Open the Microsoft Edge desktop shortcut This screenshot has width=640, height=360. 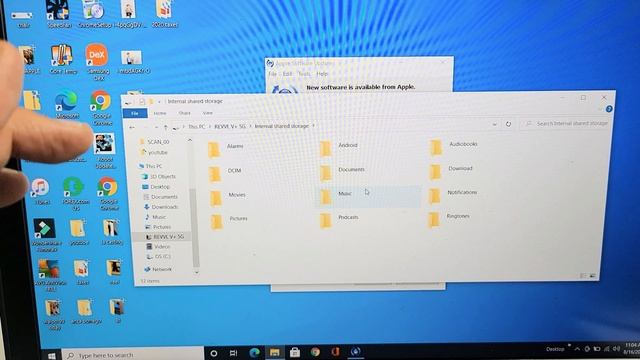tap(67, 105)
